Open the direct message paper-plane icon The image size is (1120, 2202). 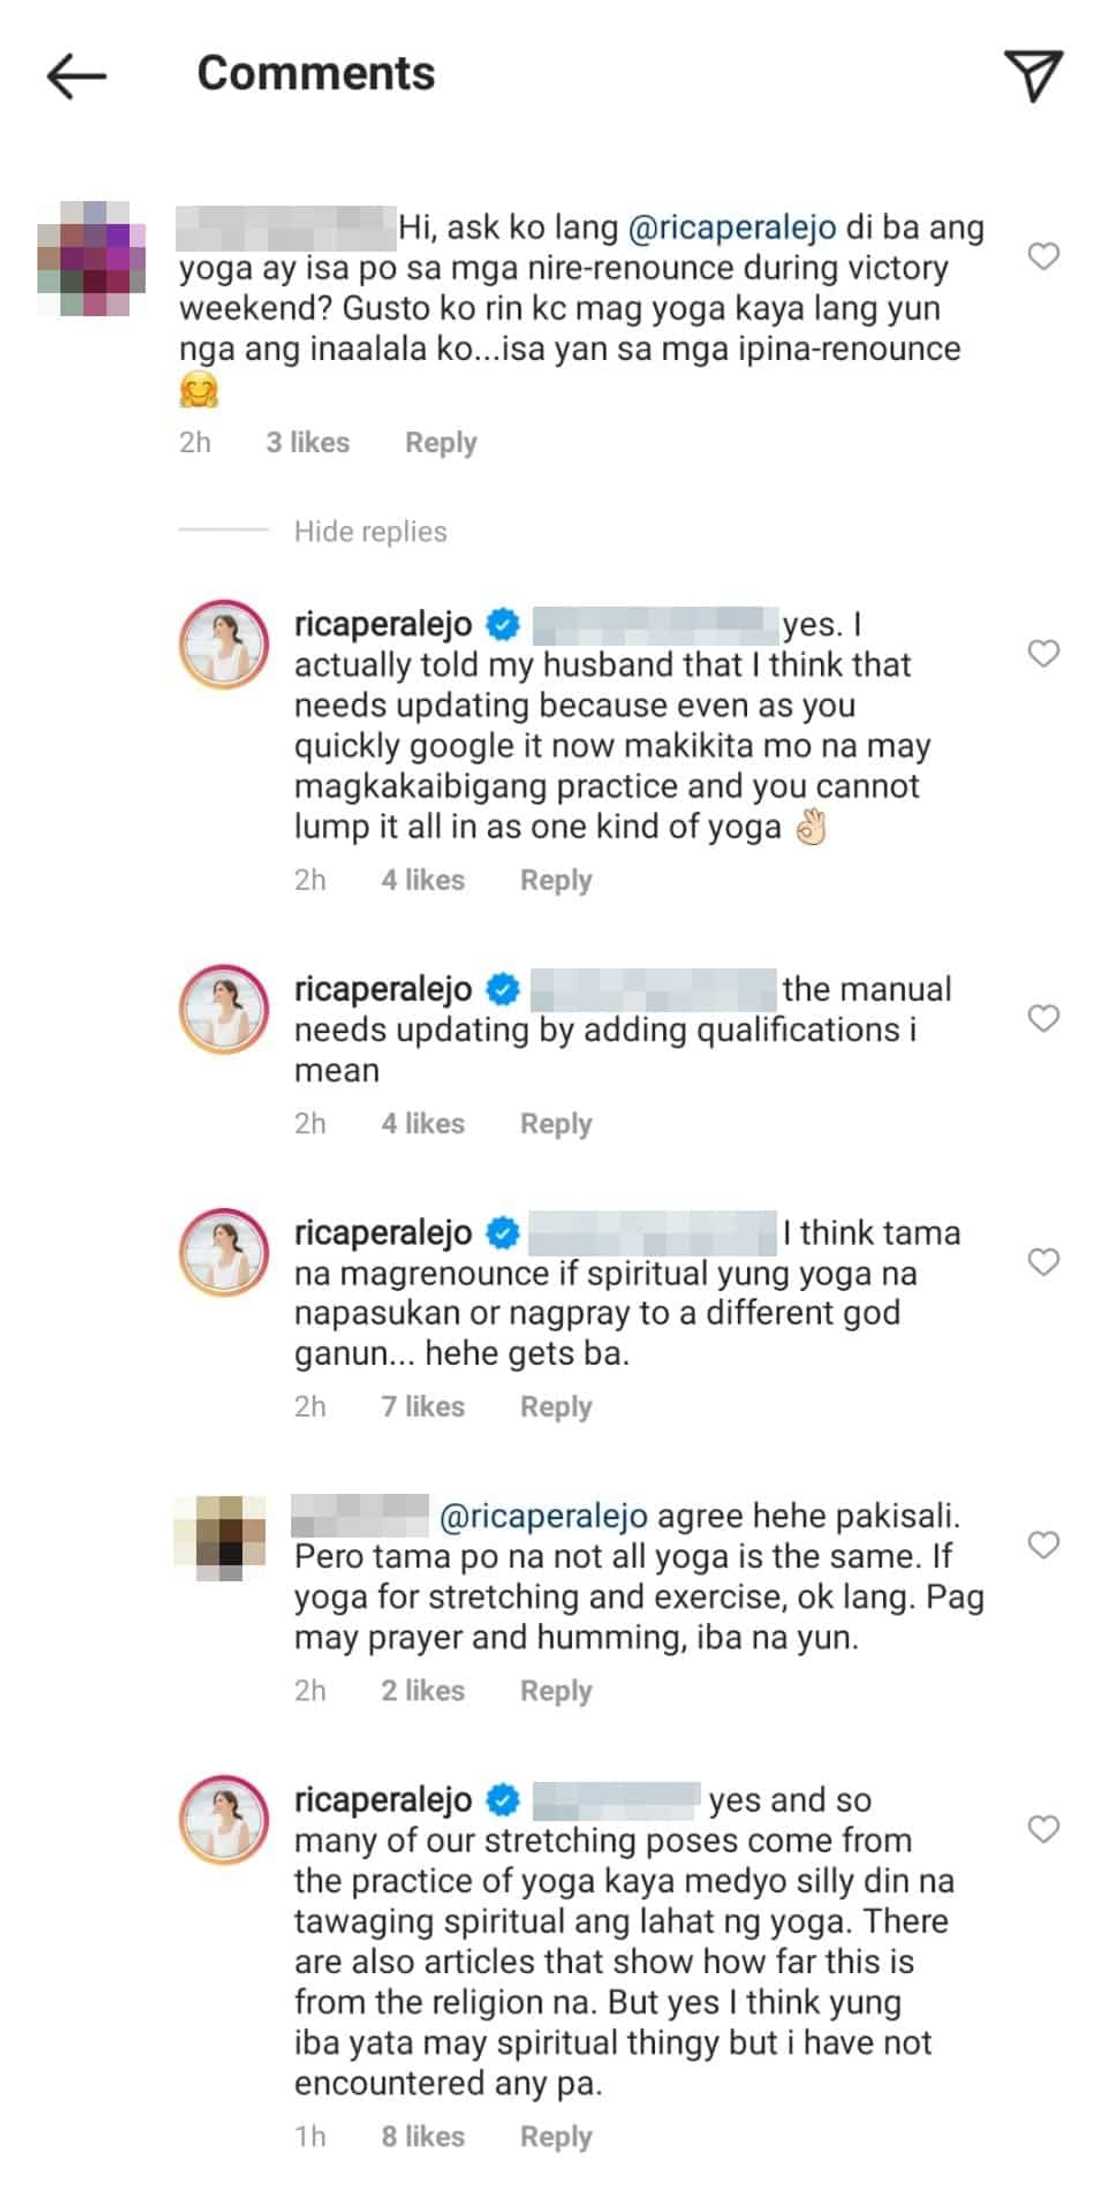click(x=1033, y=76)
